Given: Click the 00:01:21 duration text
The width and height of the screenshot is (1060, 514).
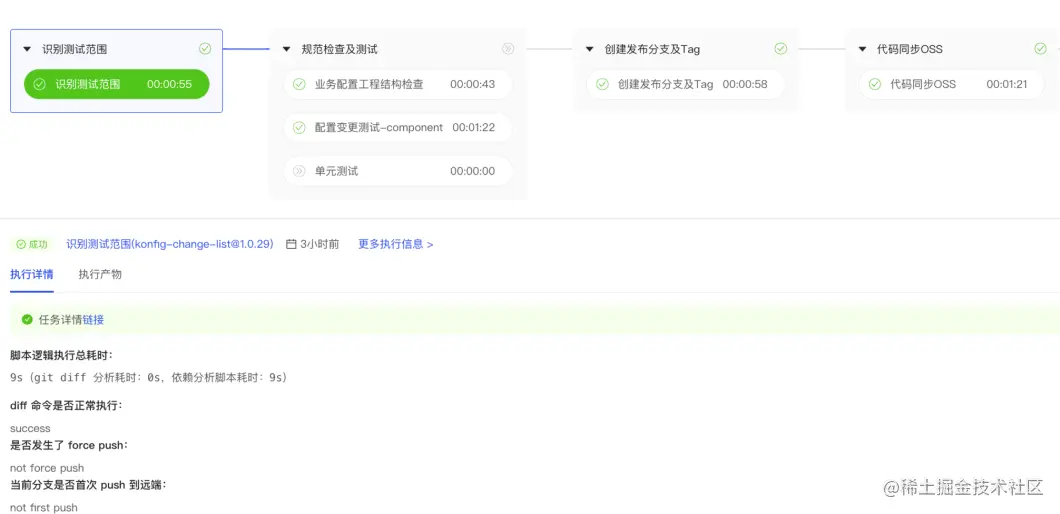Looking at the screenshot, I should (x=1007, y=85).
